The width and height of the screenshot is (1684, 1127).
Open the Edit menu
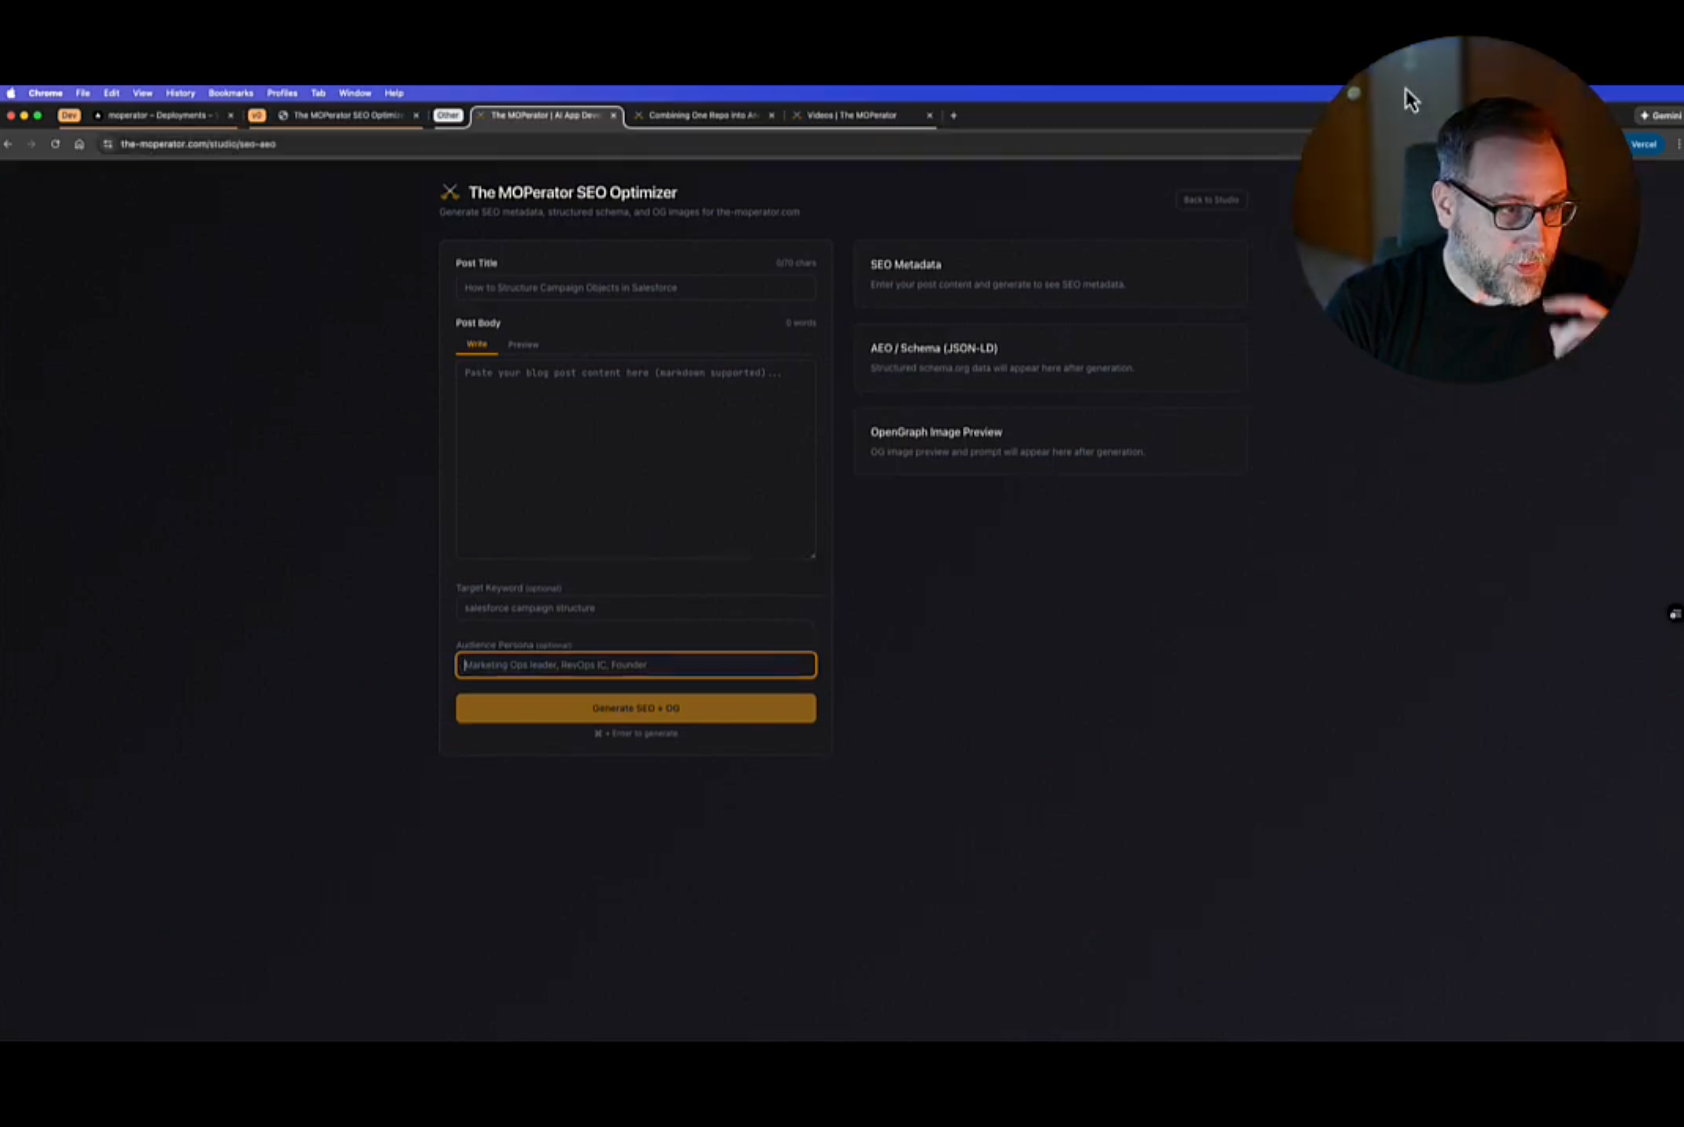(111, 93)
